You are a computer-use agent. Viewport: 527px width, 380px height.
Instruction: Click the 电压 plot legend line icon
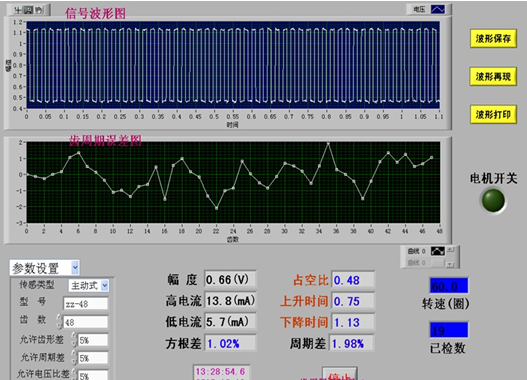tap(438, 9)
